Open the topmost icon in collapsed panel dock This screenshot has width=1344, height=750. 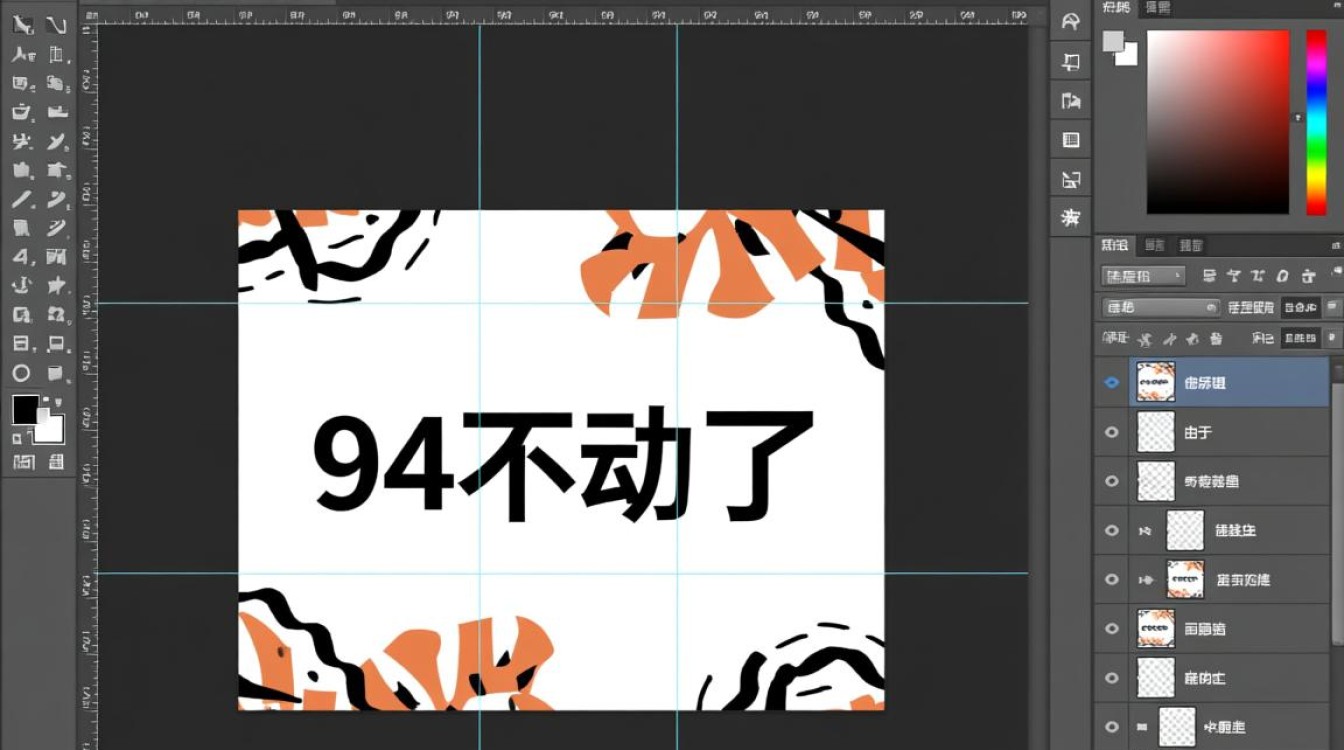point(1071,22)
